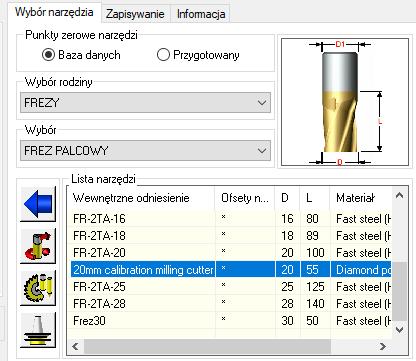
Task: Select tool row FR-2TA-28
Action: point(230,304)
